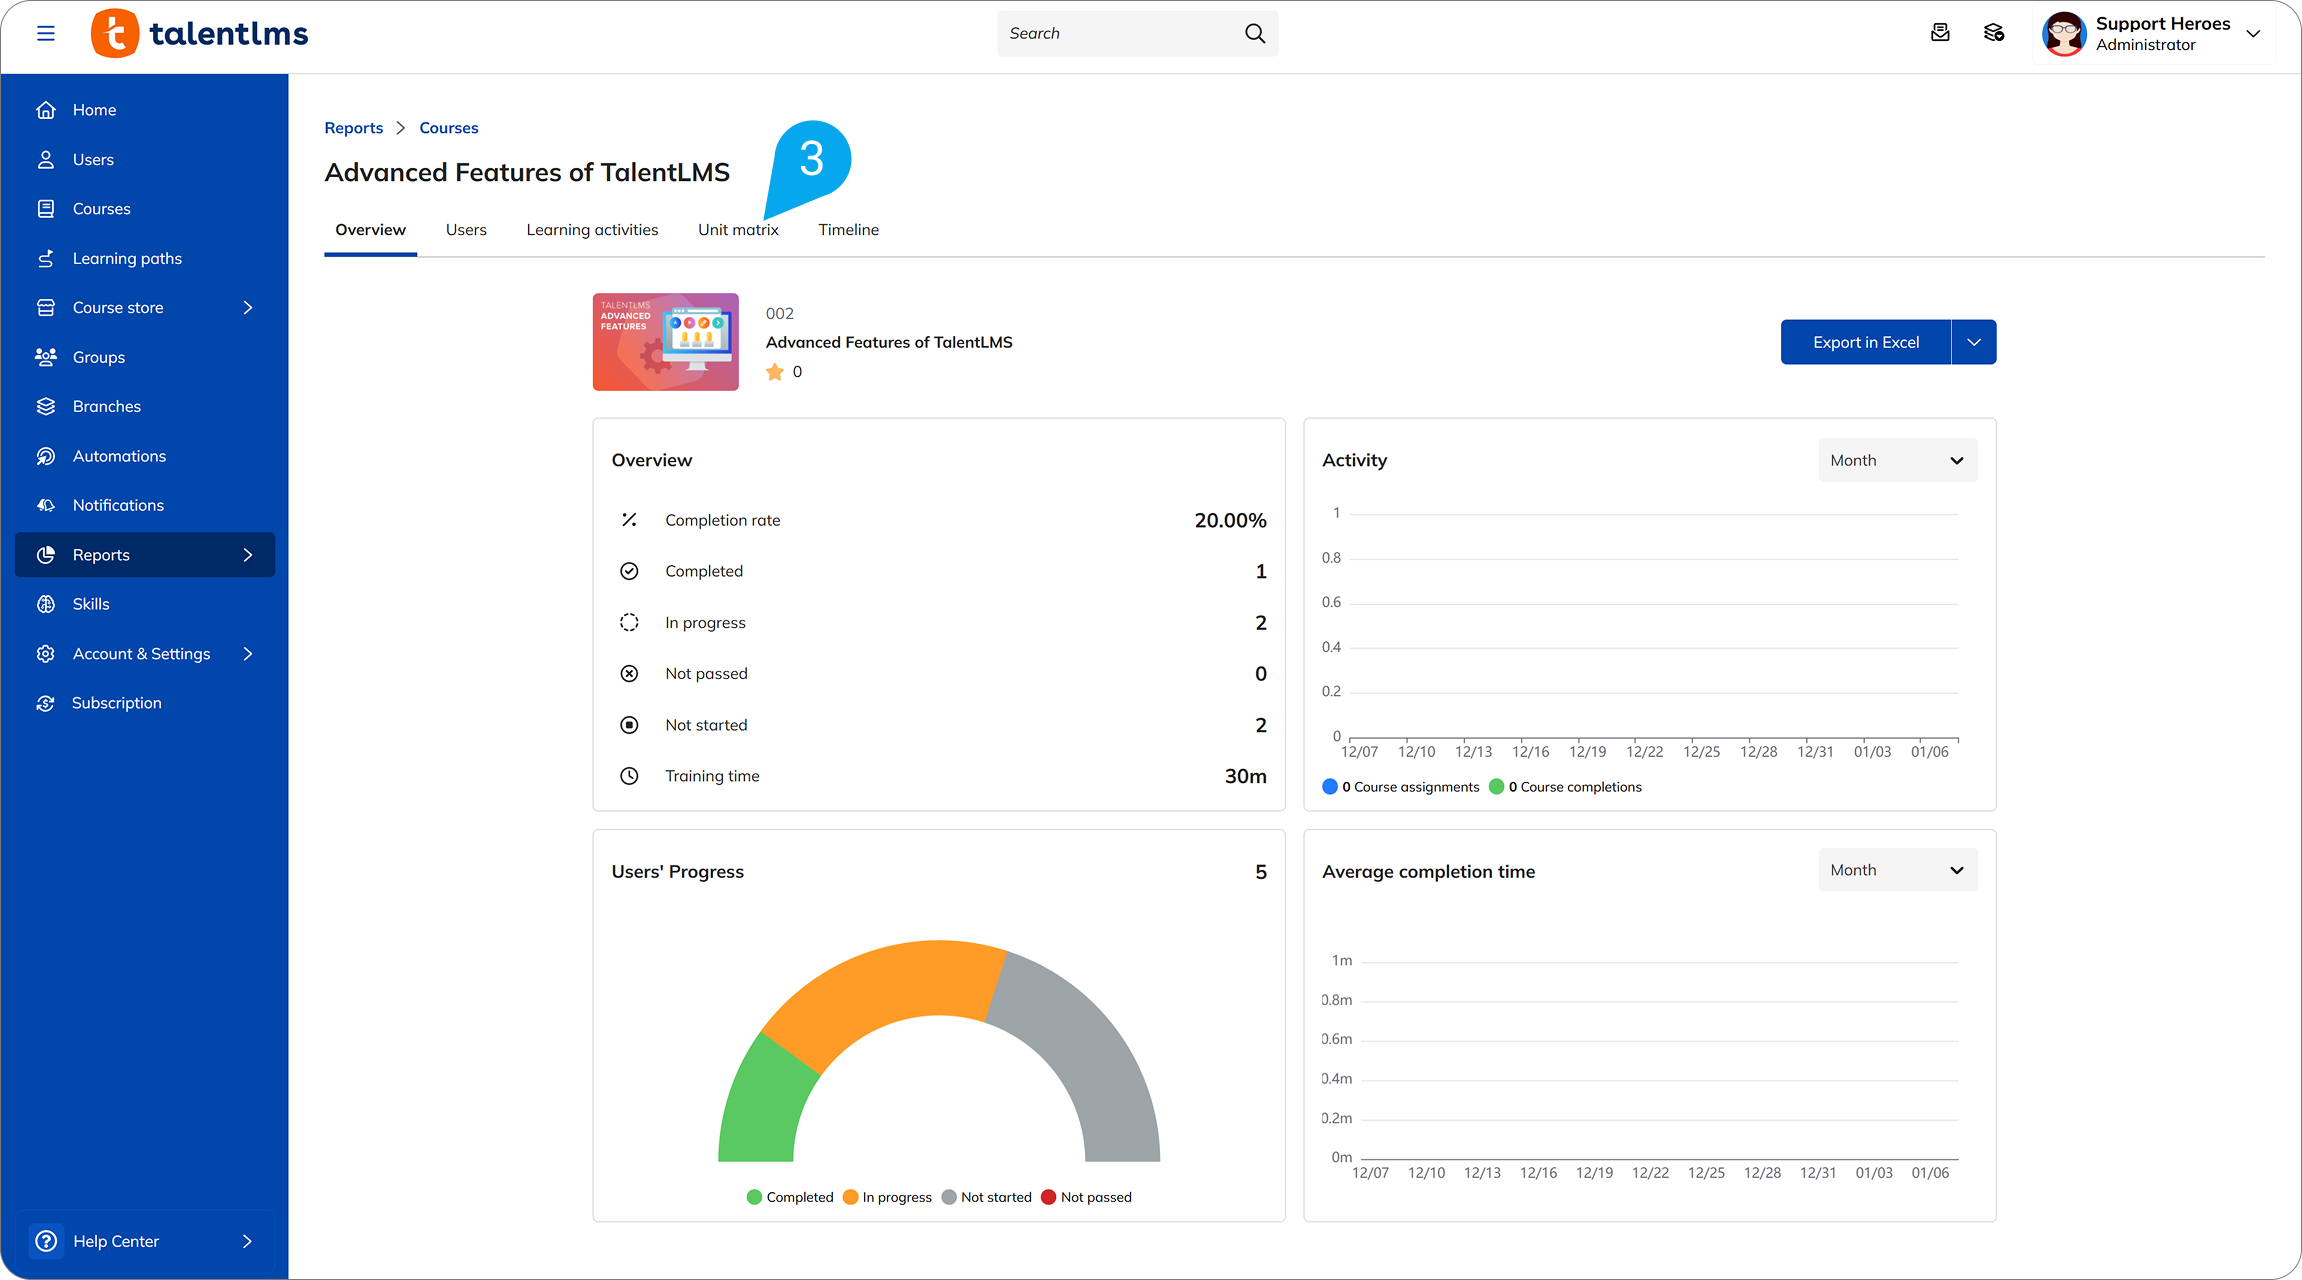Image resolution: width=2302 pixels, height=1280 pixels.
Task: Open the Help Center question mark icon
Action: (46, 1241)
